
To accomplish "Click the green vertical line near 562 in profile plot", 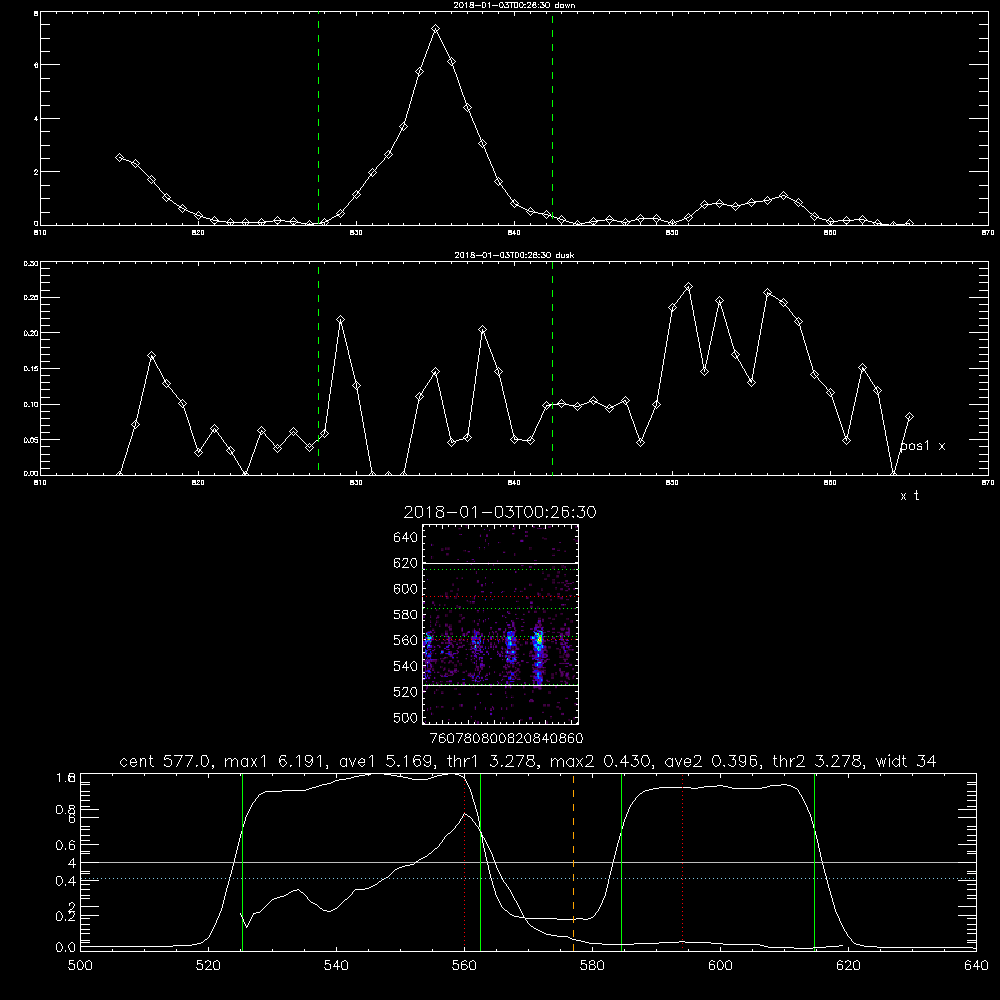I will [x=480, y=861].
